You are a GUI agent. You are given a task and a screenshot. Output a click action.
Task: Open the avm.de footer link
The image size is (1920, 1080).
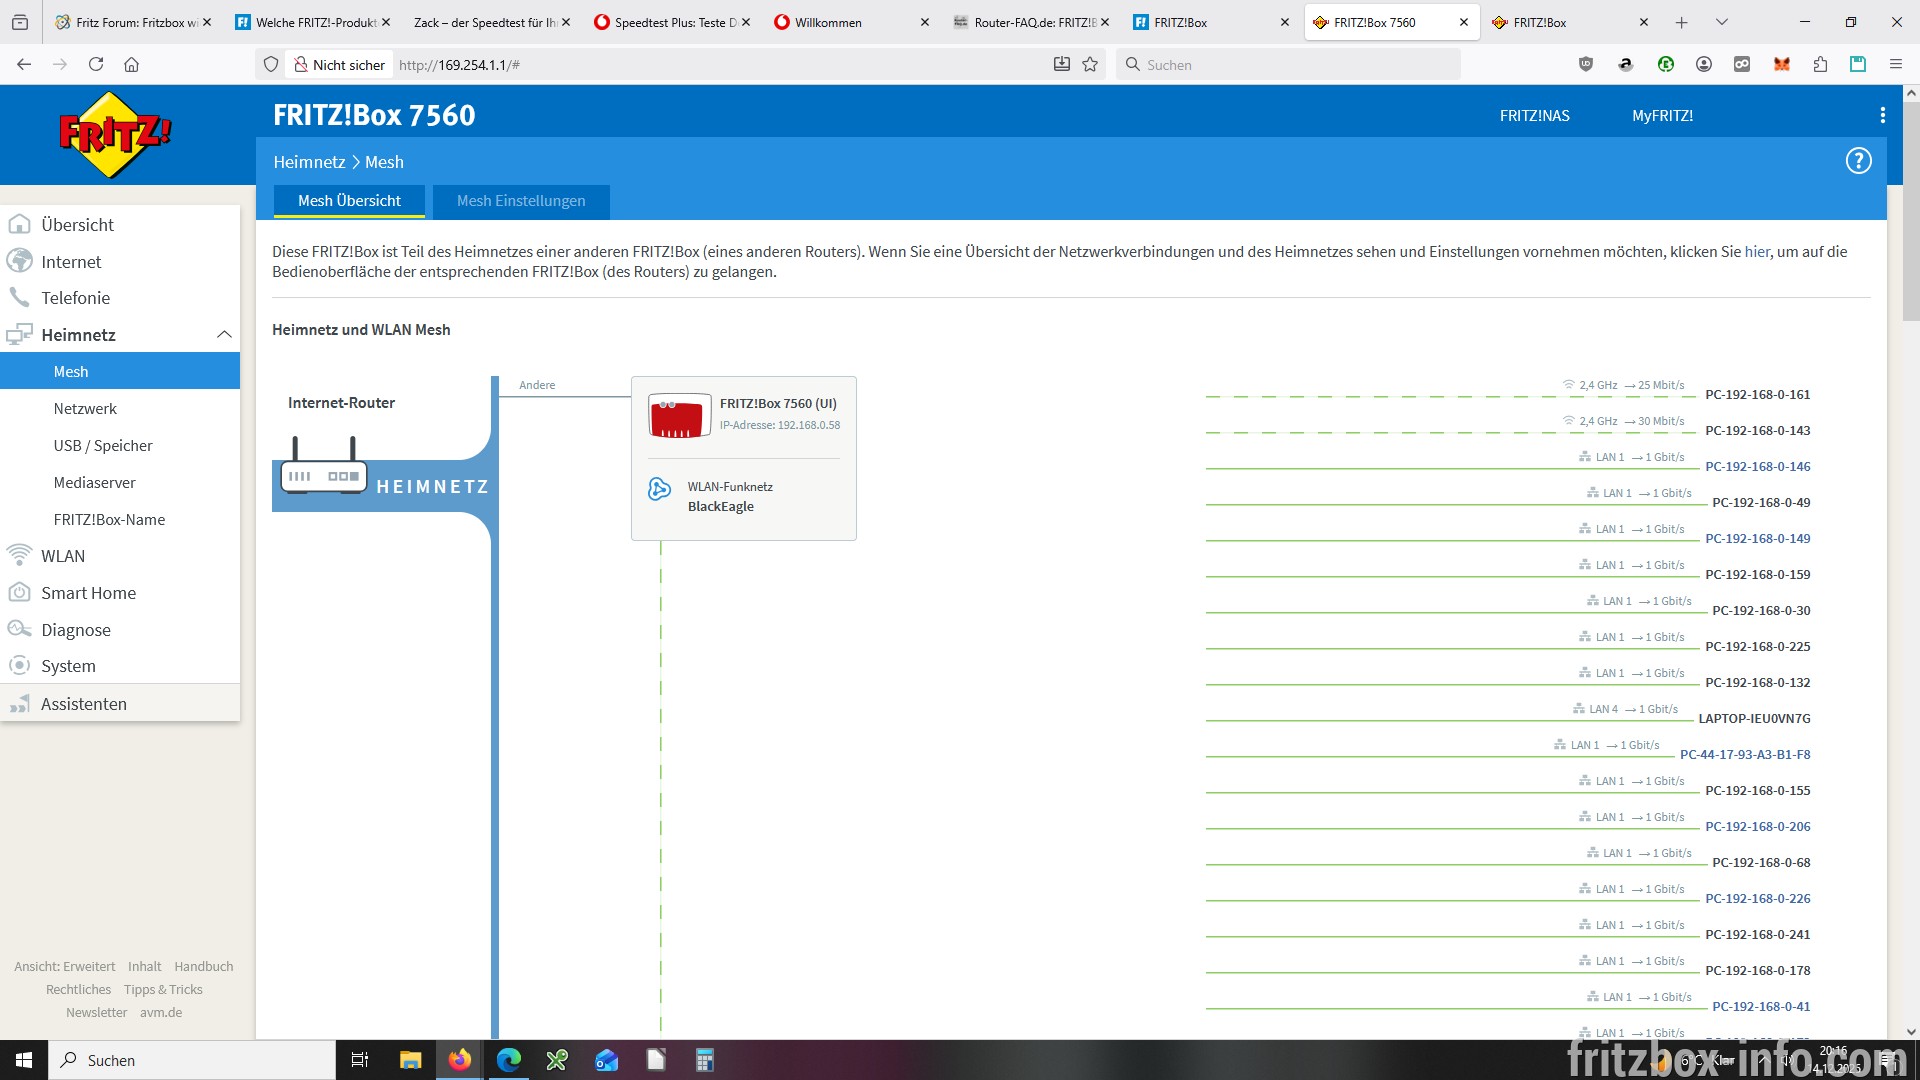(x=161, y=1012)
